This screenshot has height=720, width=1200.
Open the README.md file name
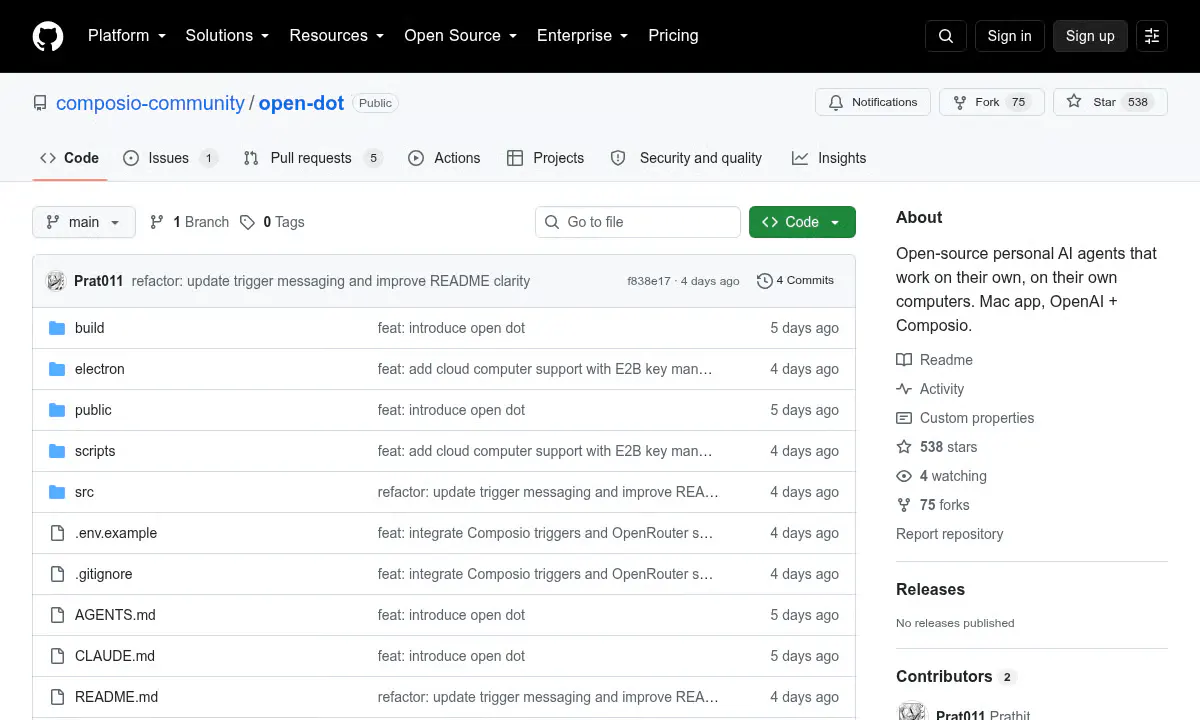(x=116, y=697)
